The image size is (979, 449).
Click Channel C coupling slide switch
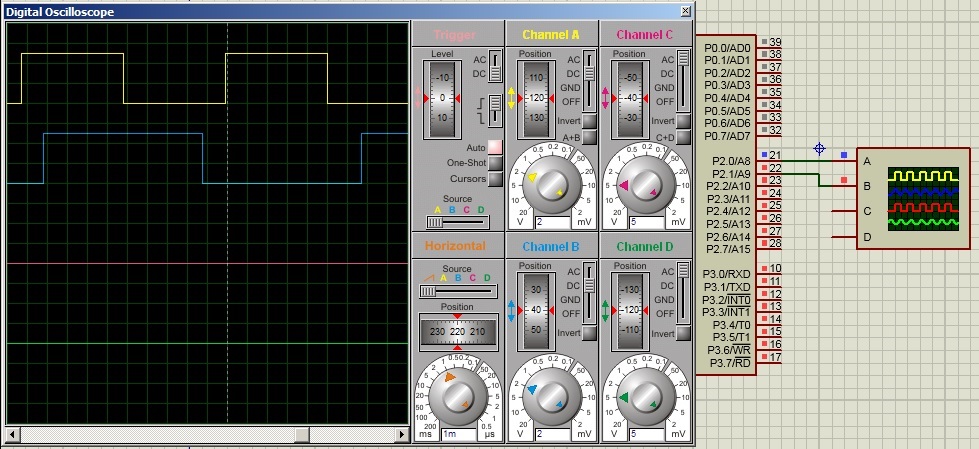tap(683, 80)
